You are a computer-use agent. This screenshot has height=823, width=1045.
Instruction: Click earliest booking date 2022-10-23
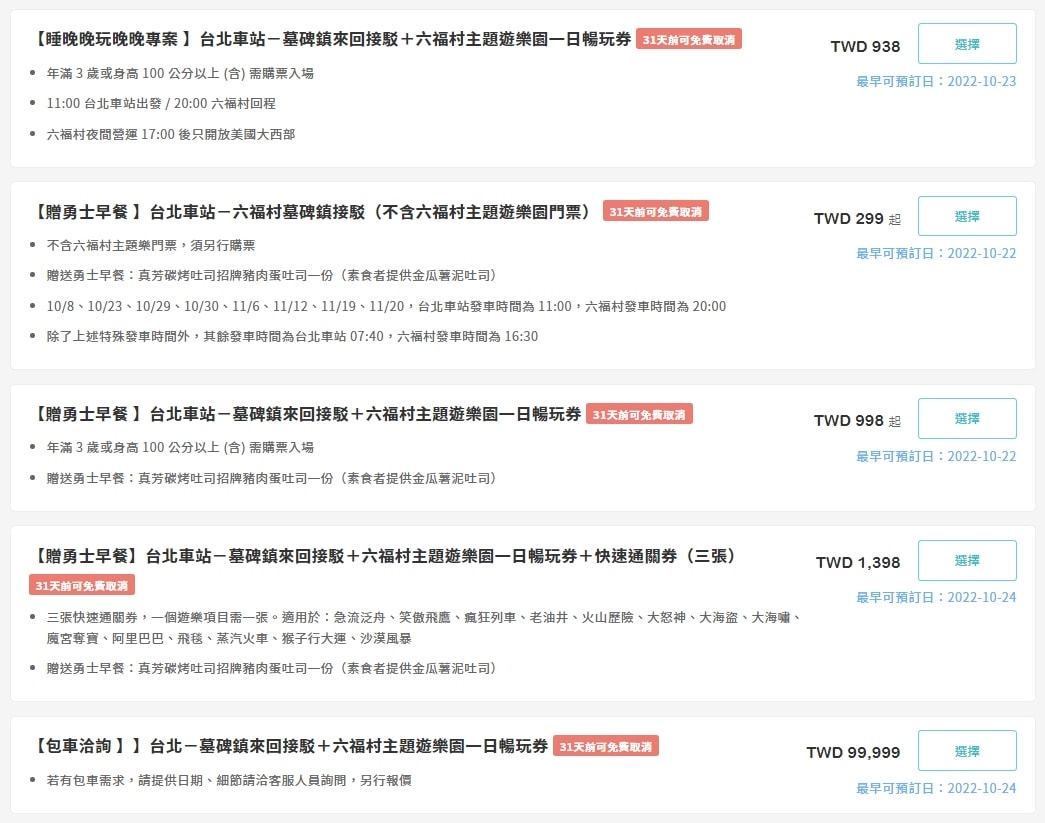pyautogui.click(x=936, y=81)
